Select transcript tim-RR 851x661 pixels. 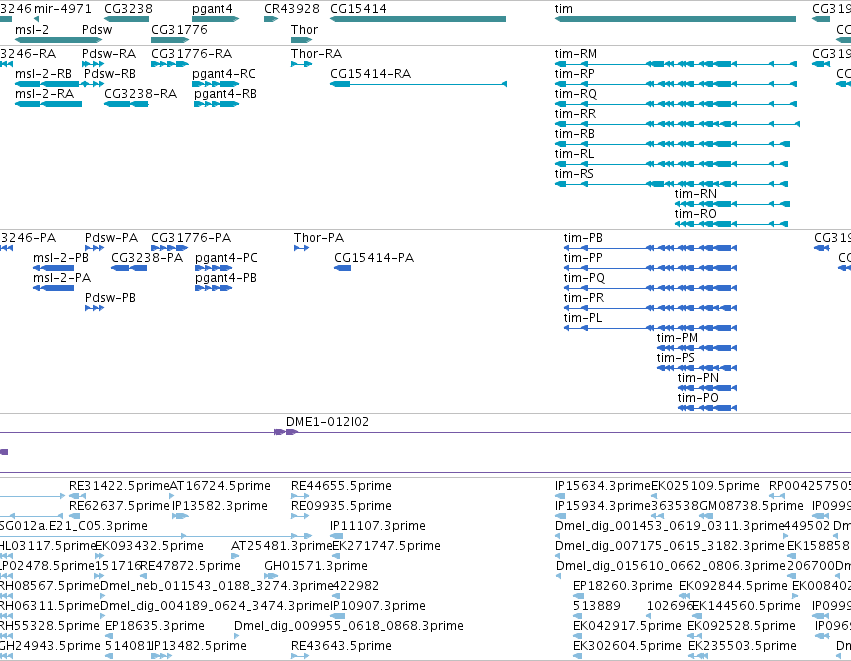(x=677, y=124)
